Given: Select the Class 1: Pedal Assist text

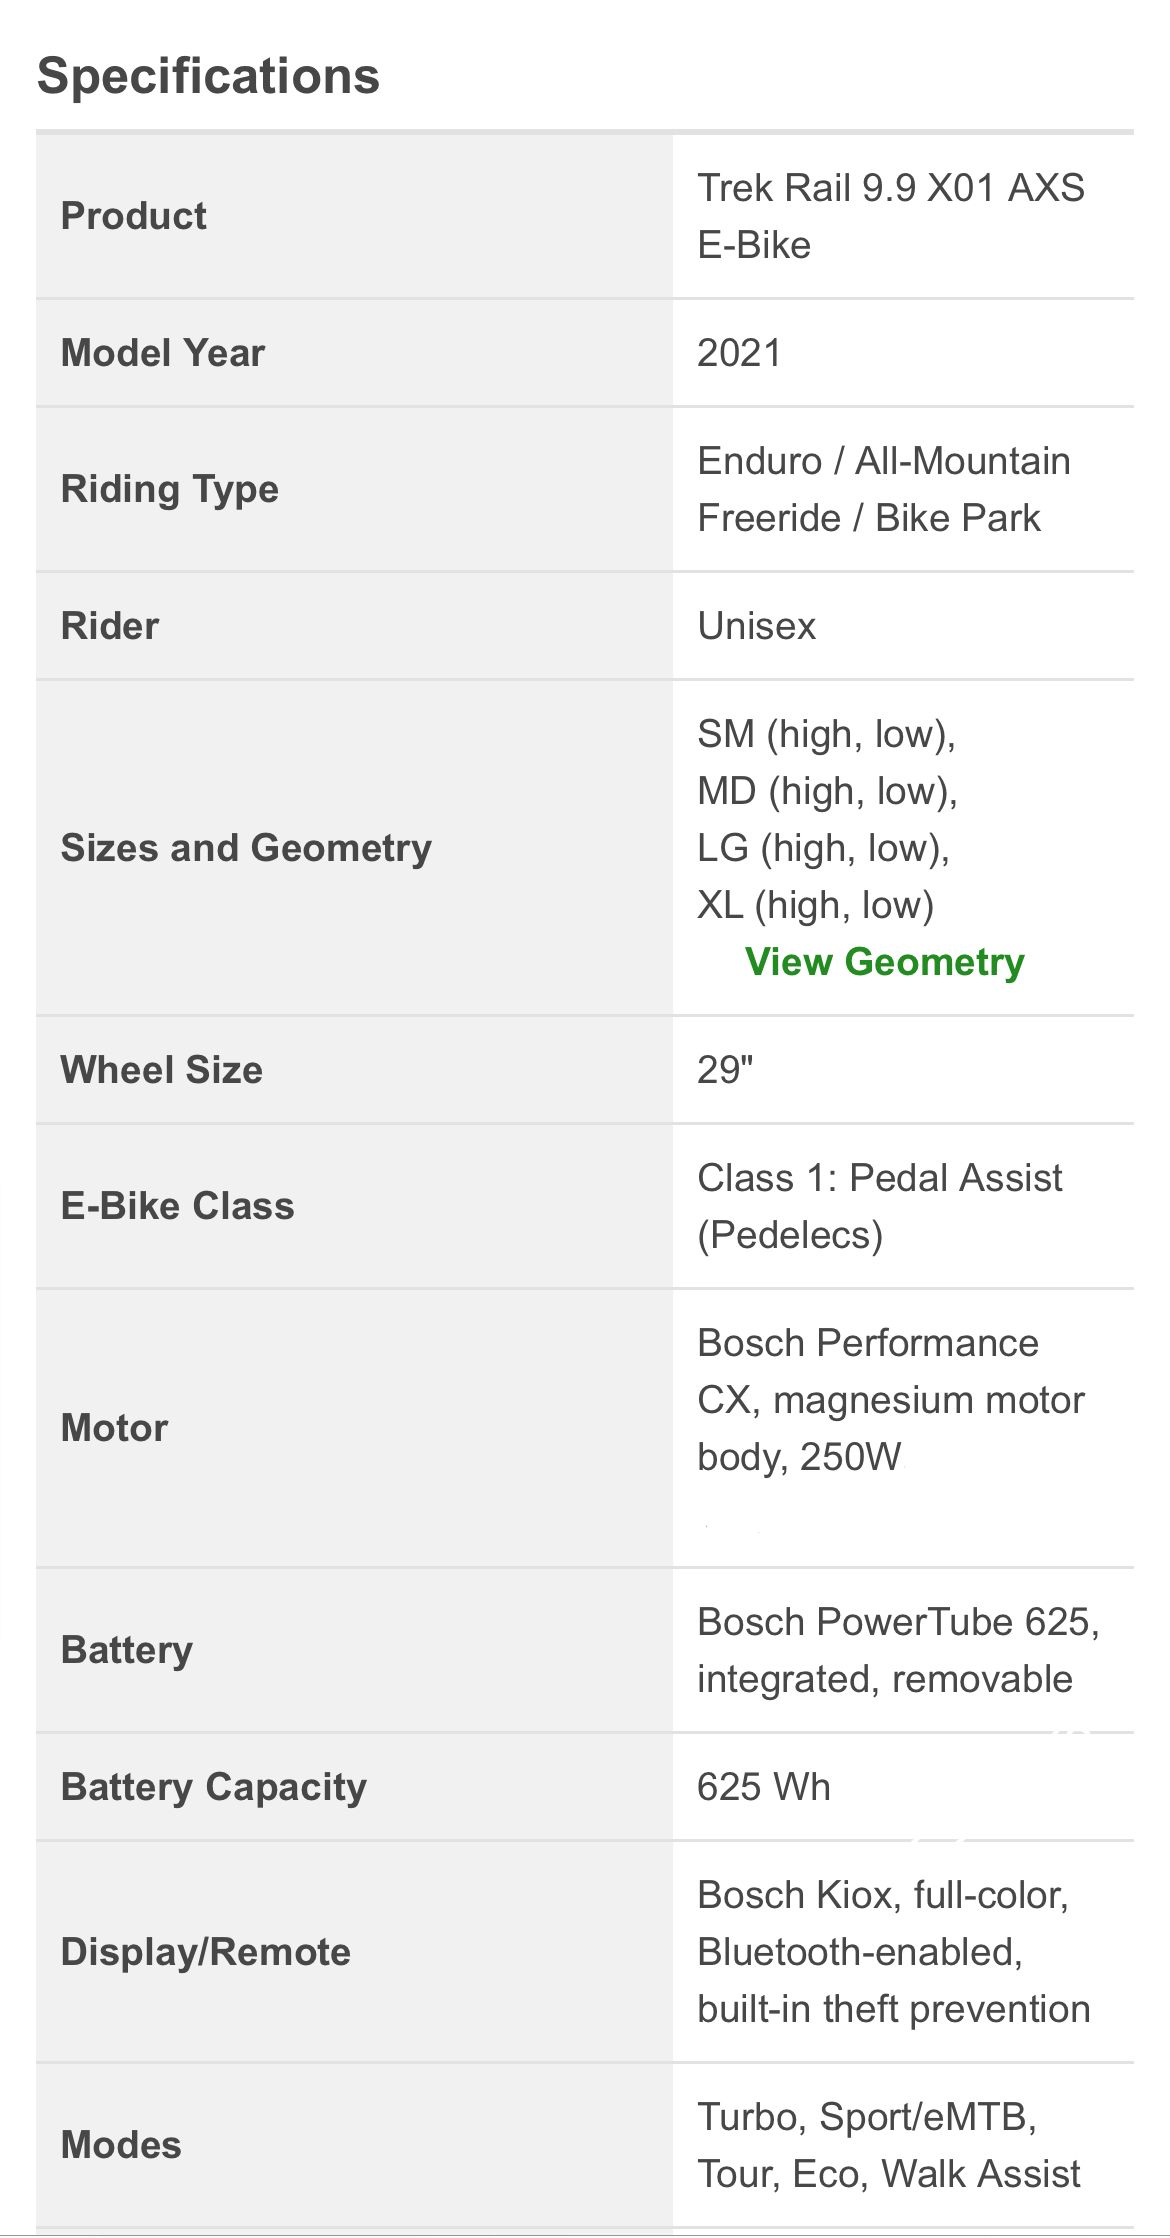Looking at the screenshot, I should [x=879, y=1178].
